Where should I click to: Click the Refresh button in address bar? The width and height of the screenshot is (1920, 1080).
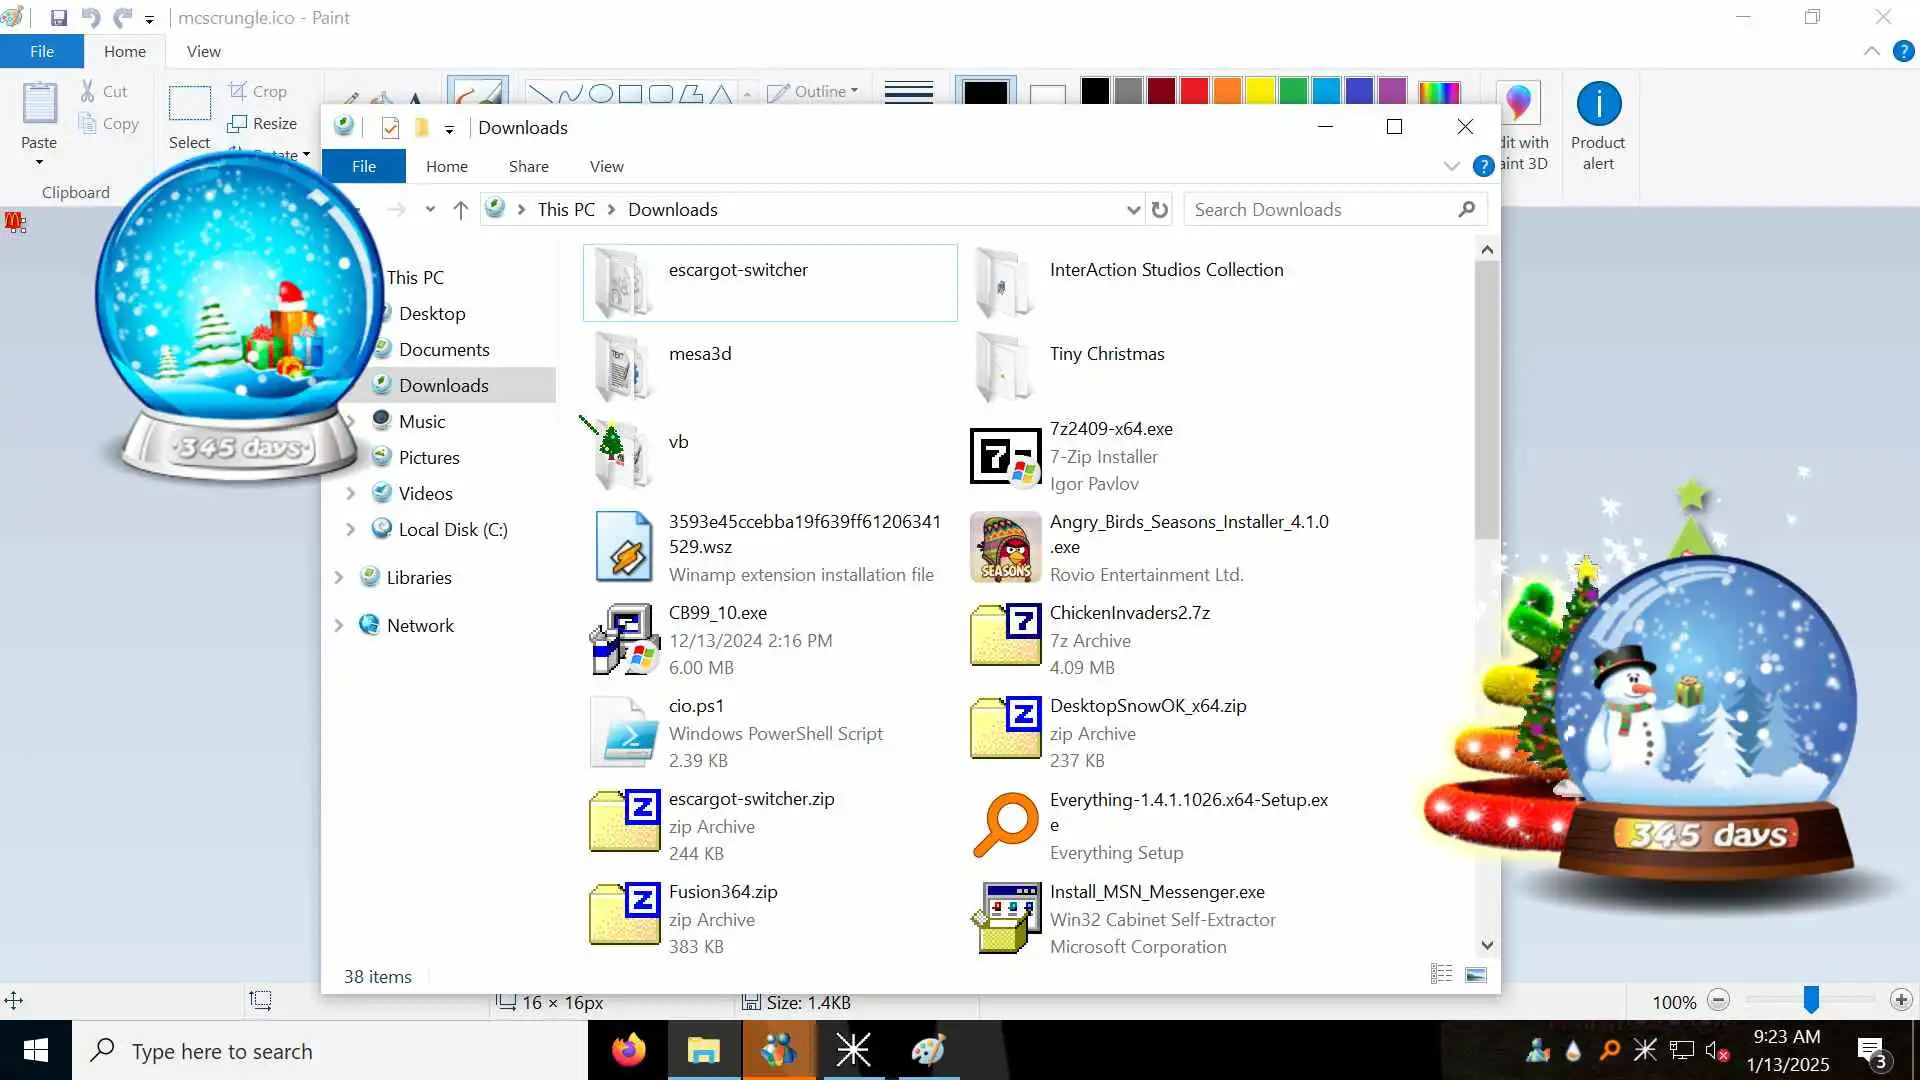(1159, 210)
